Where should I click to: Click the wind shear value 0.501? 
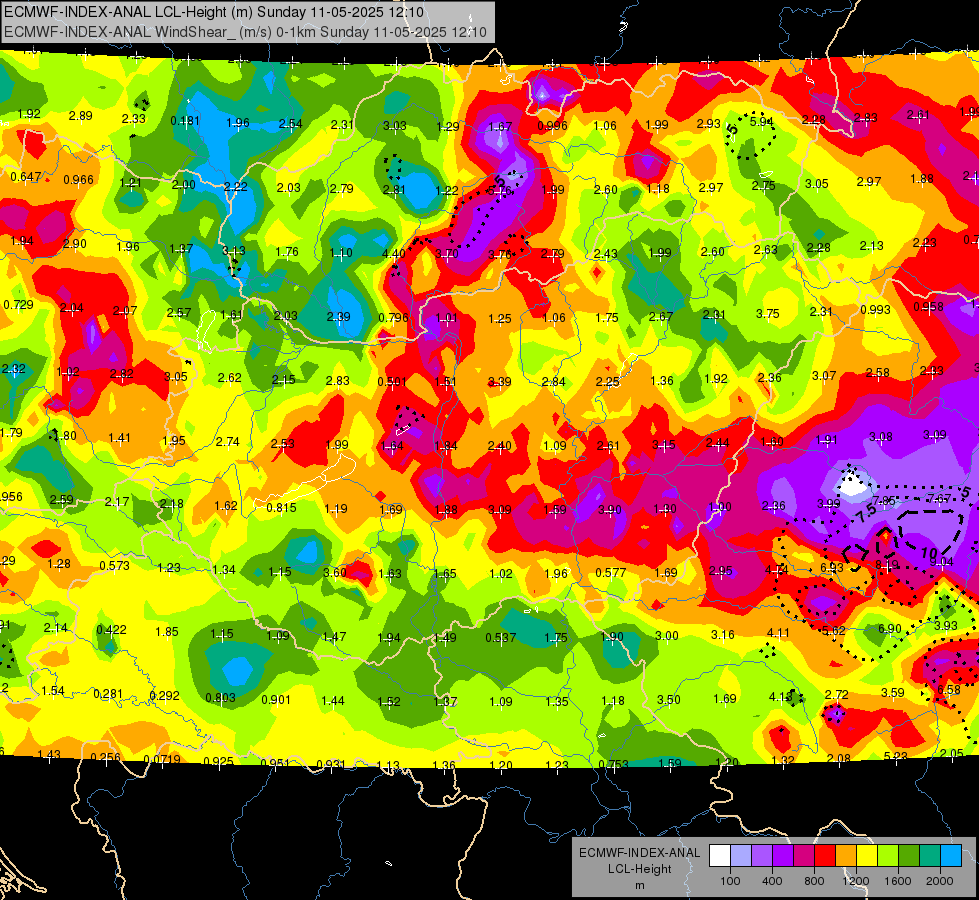(x=392, y=382)
